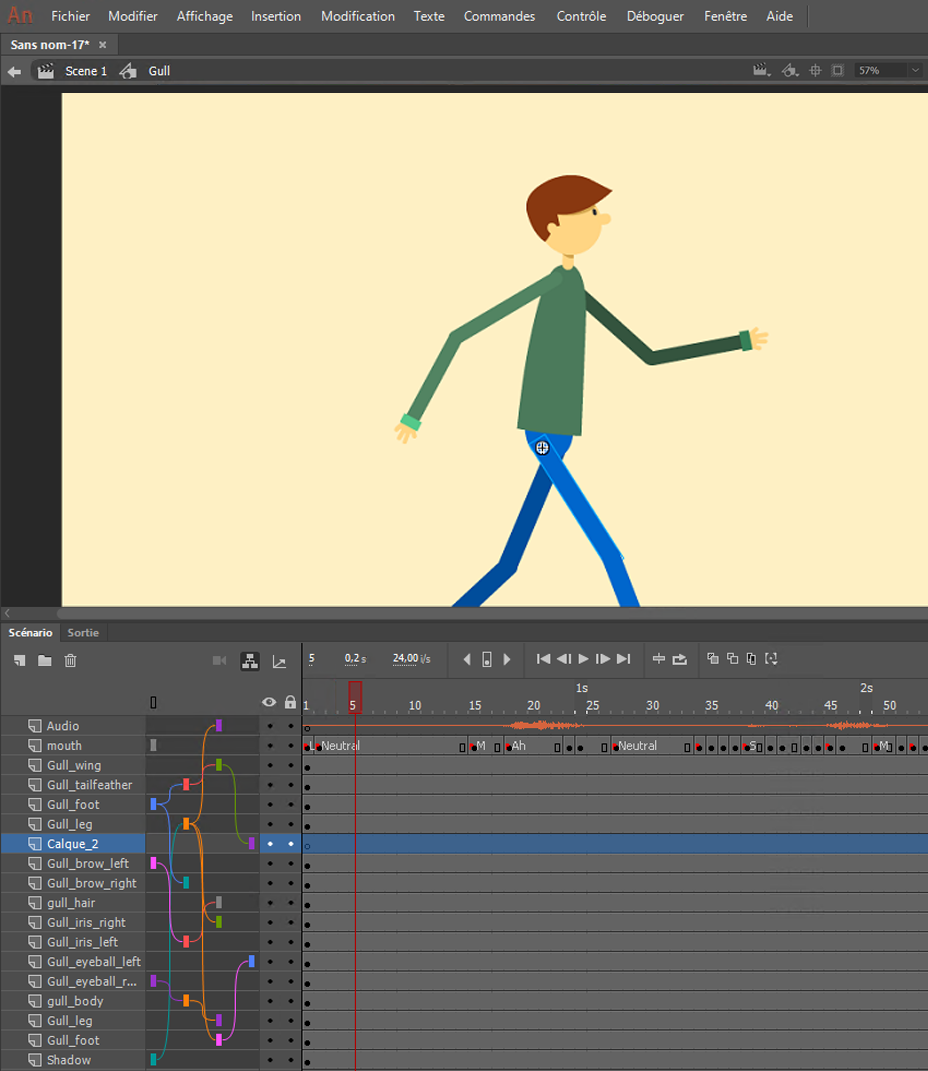
Task: Delete the selected layer with the trash icon
Action: (x=70, y=660)
